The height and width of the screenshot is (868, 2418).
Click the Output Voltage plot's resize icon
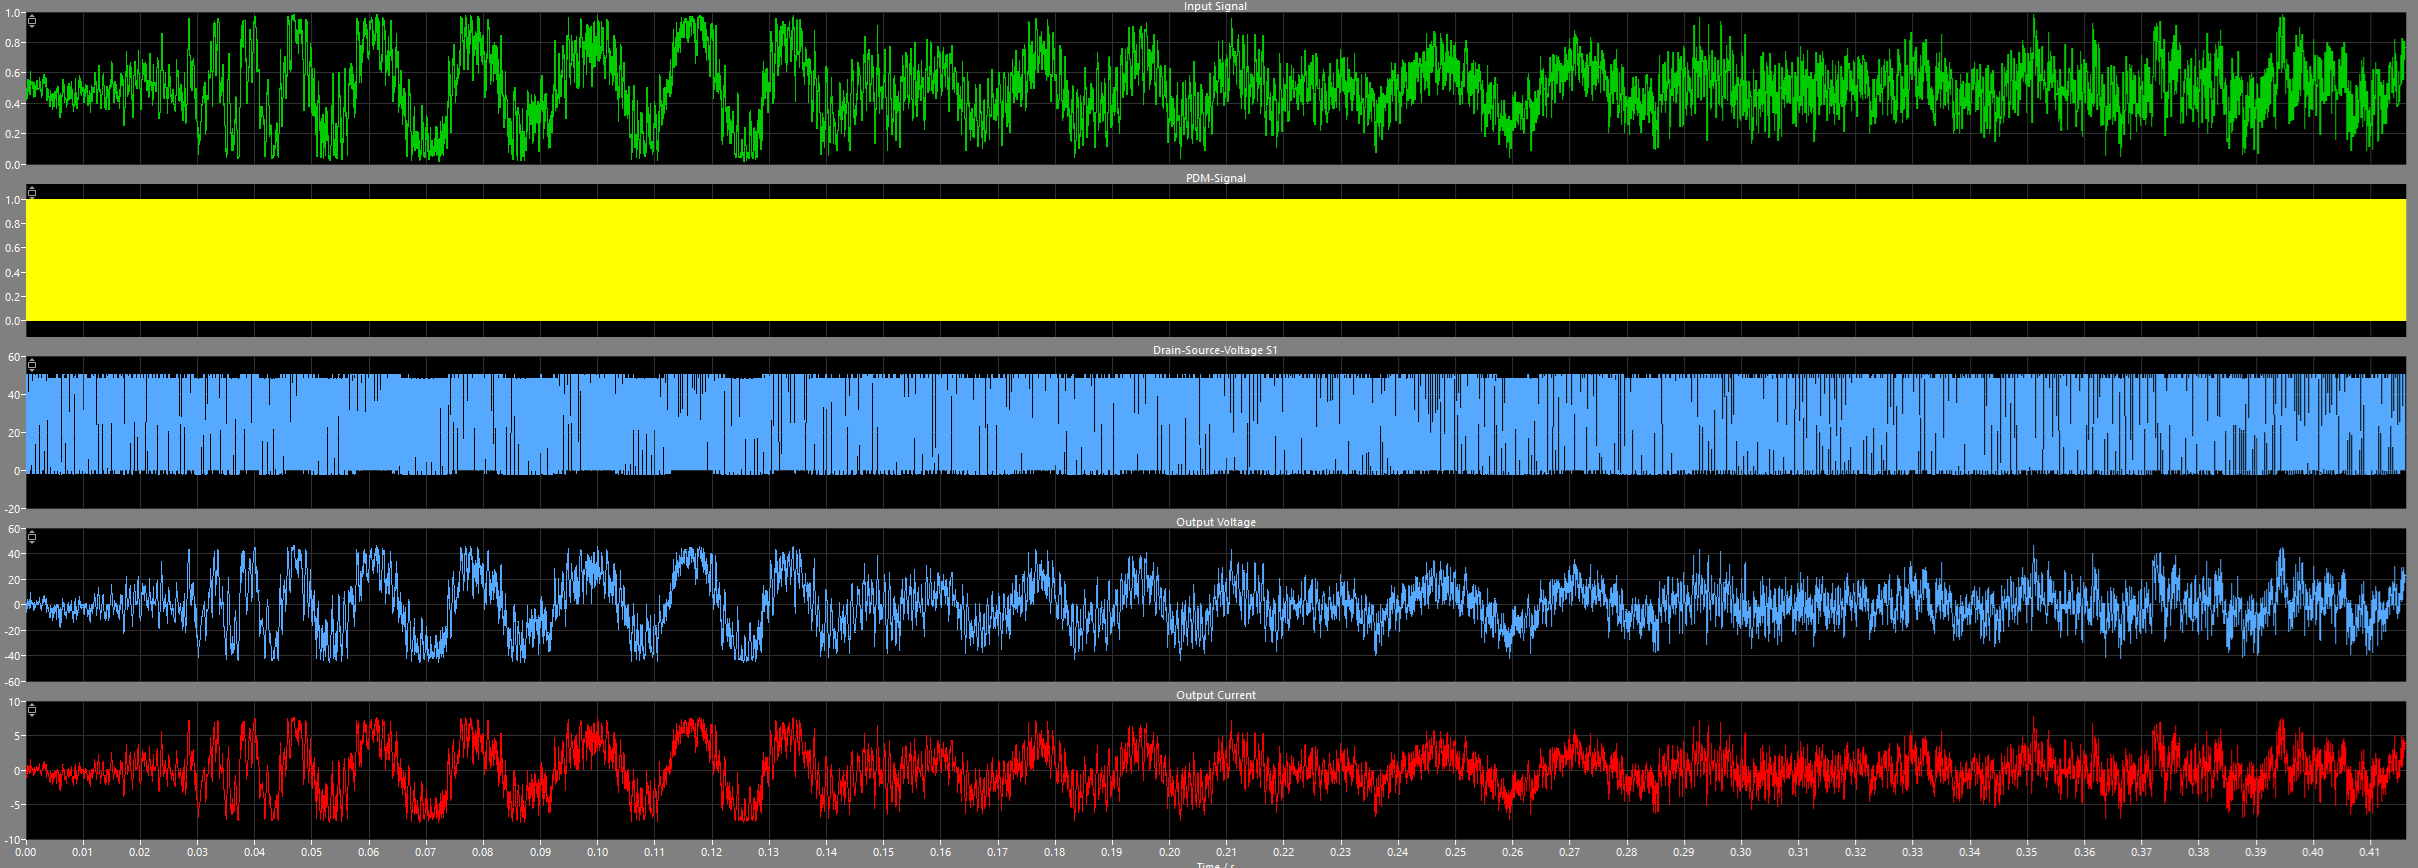[32, 537]
